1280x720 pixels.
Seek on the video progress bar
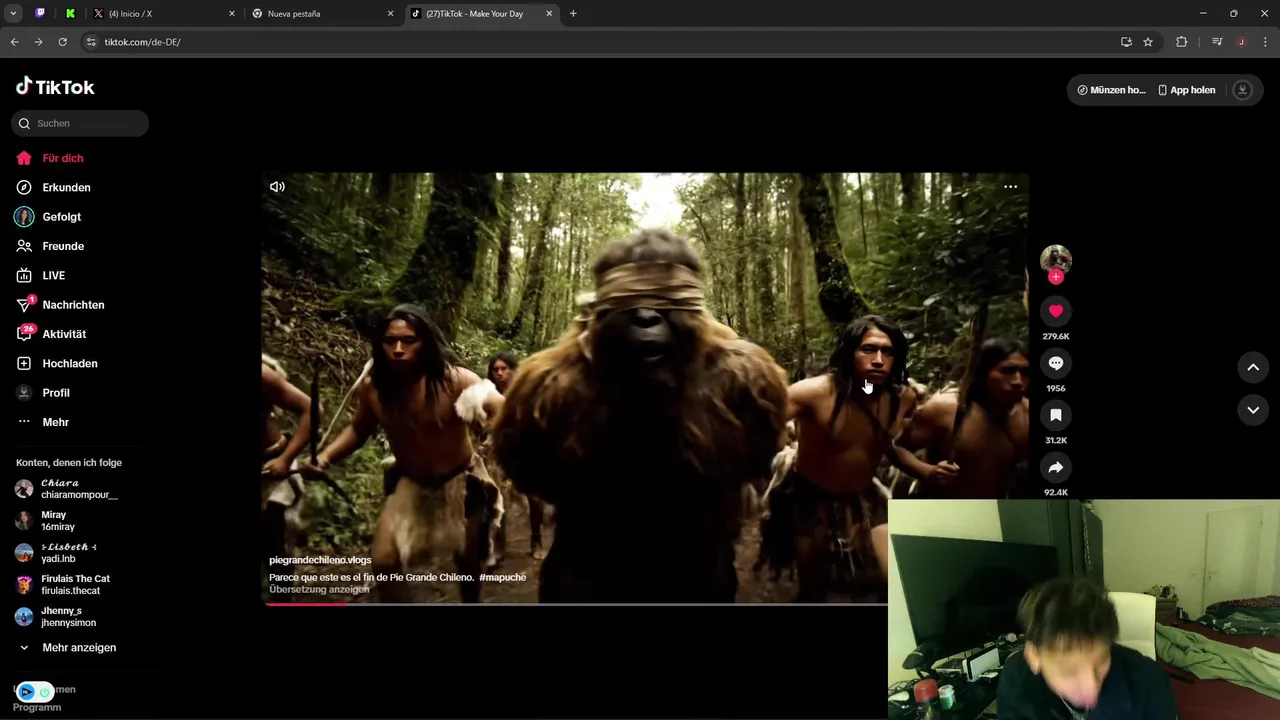(575, 604)
